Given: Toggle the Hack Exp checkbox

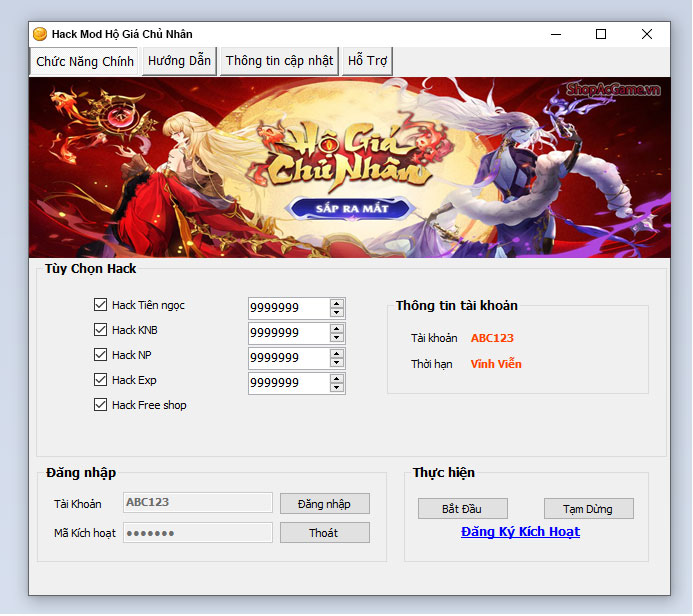Looking at the screenshot, I should (x=100, y=380).
